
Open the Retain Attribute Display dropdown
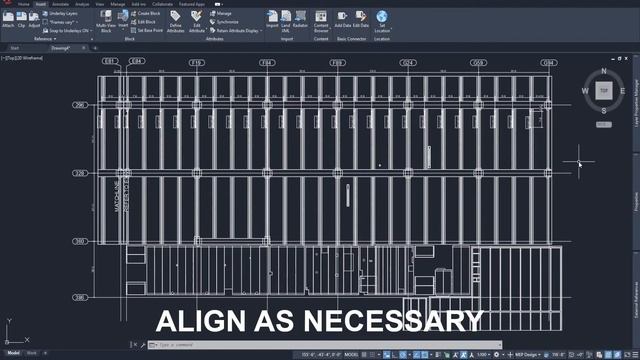(x=261, y=31)
